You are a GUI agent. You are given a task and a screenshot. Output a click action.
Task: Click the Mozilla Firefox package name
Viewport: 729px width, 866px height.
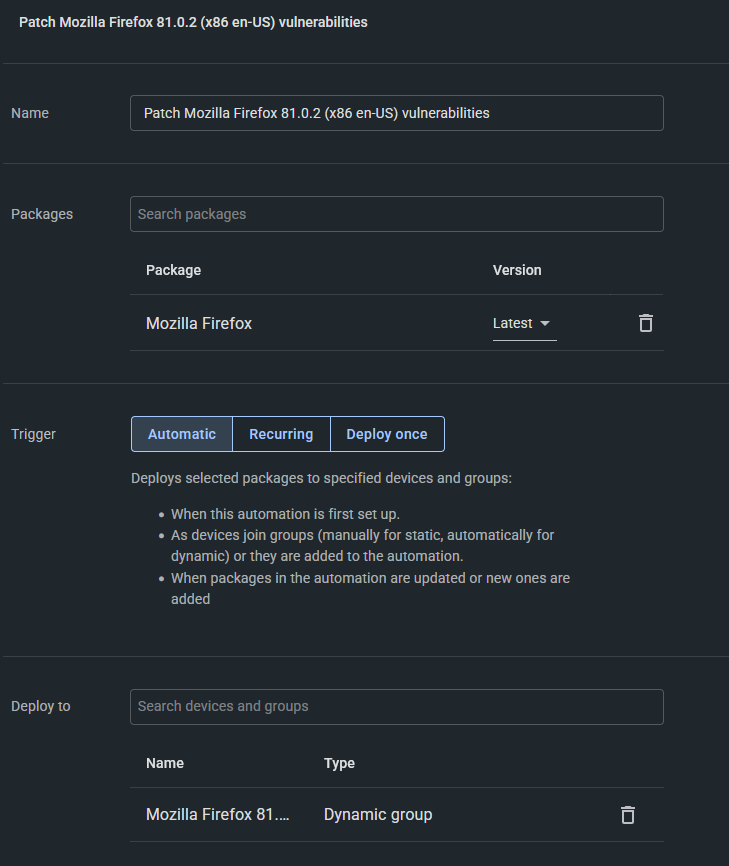(x=199, y=324)
